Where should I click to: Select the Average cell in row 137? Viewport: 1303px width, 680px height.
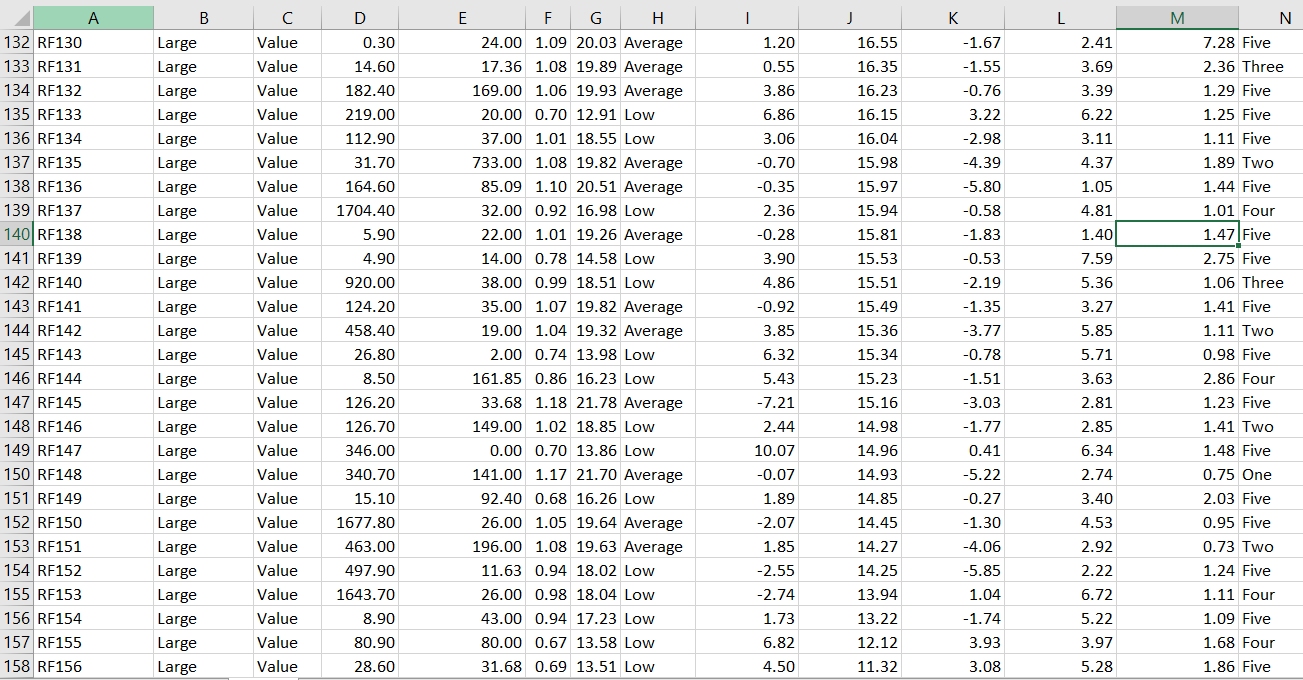pos(657,162)
